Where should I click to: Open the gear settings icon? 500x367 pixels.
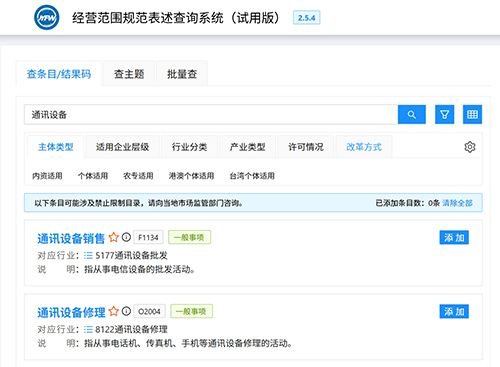pos(470,147)
